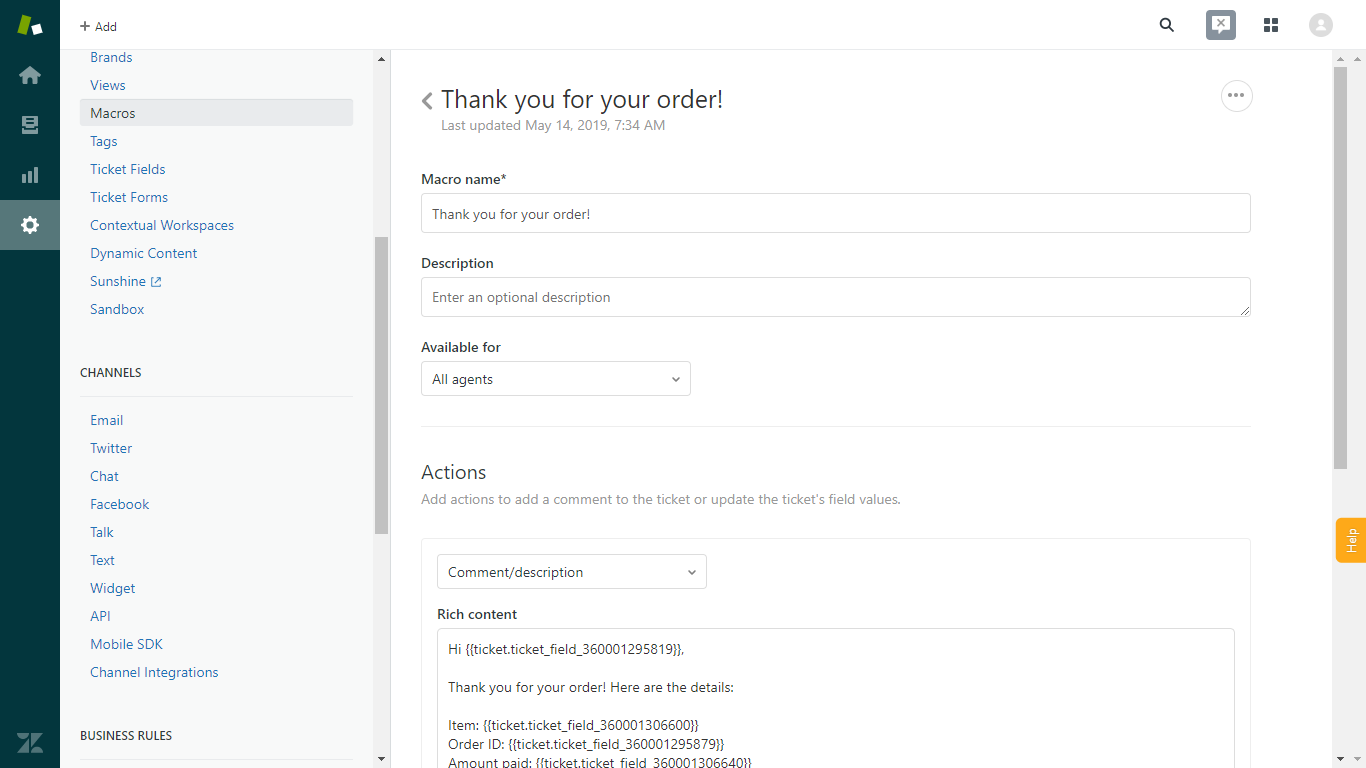Open Views in admin menu
Viewport: 1366px width, 768px height.
tap(108, 85)
